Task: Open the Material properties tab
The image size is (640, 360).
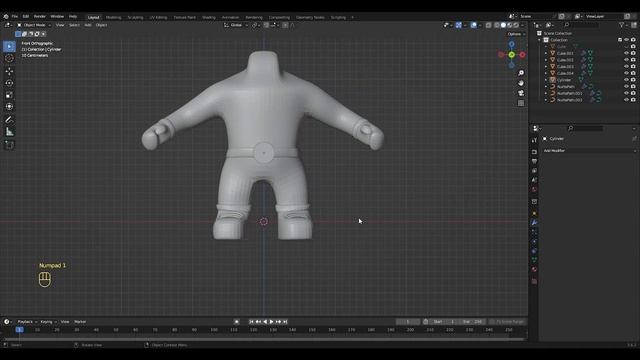Action: coord(534,269)
